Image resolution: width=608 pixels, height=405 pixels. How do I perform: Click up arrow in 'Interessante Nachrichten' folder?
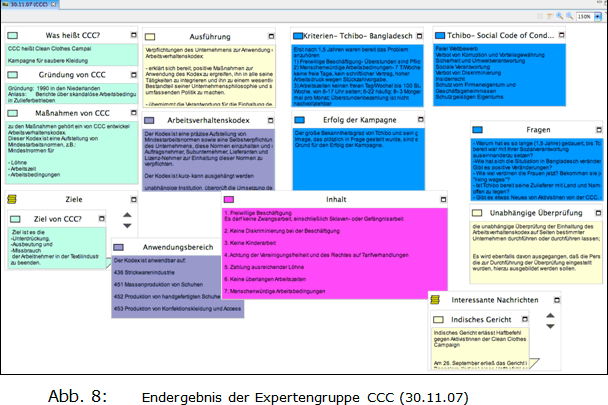550,315
